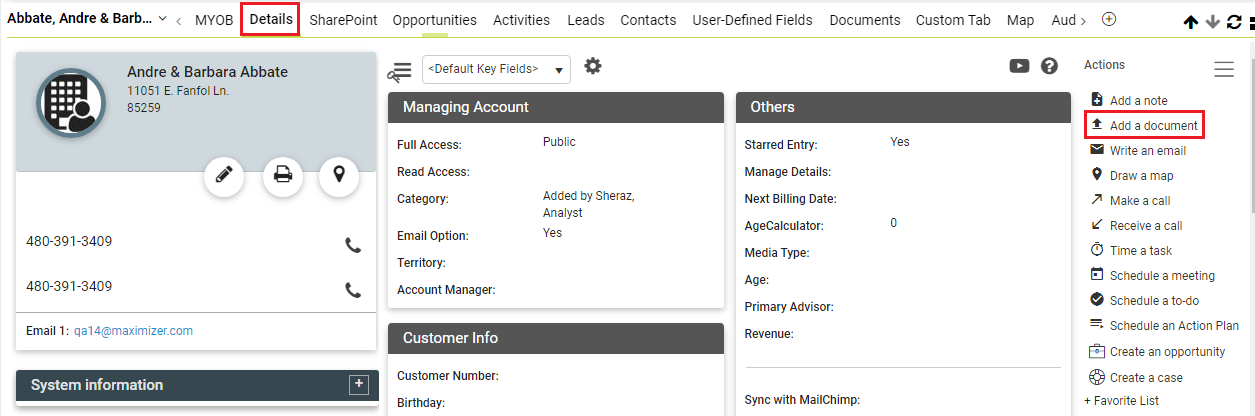Click the refresh icon at top right
The width and height of the screenshot is (1255, 416).
[1234, 22]
